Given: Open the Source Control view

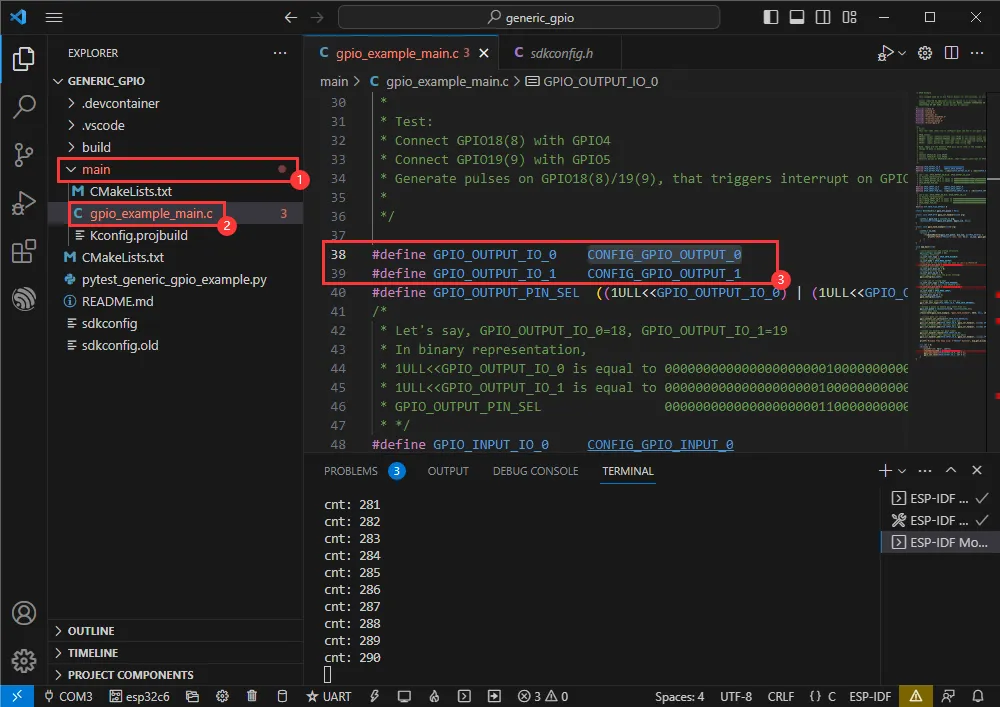Looking at the screenshot, I should (22, 155).
